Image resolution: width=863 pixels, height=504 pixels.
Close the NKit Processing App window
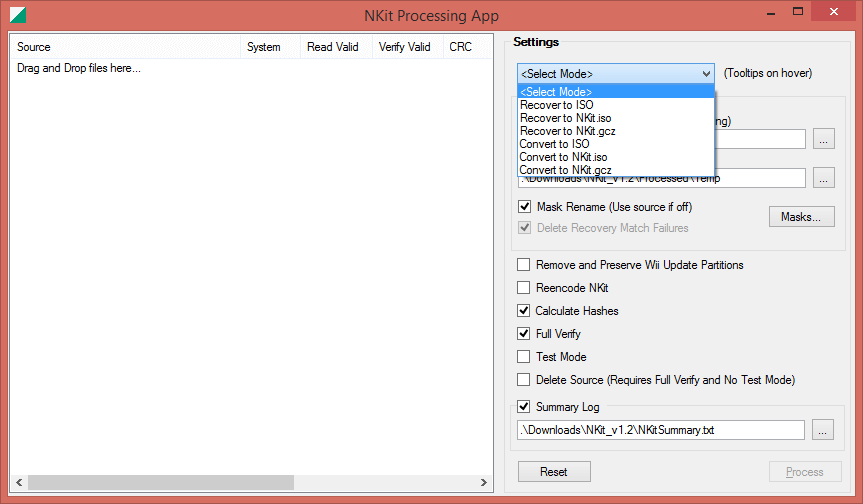tap(834, 12)
